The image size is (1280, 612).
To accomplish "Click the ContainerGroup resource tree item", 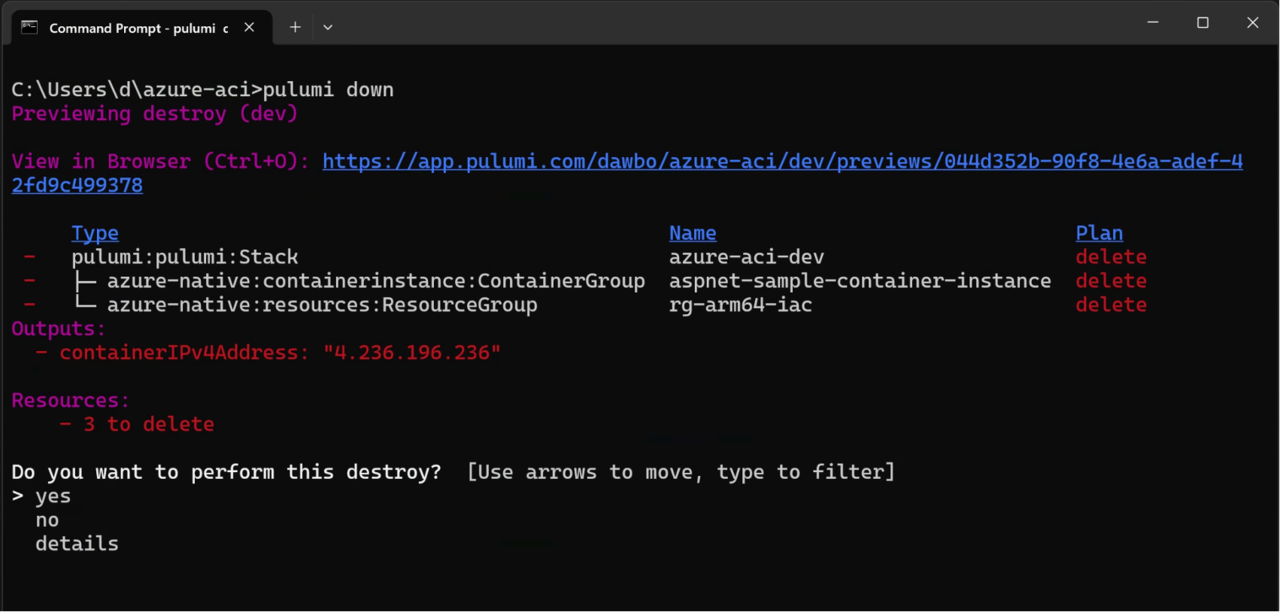I will [375, 281].
